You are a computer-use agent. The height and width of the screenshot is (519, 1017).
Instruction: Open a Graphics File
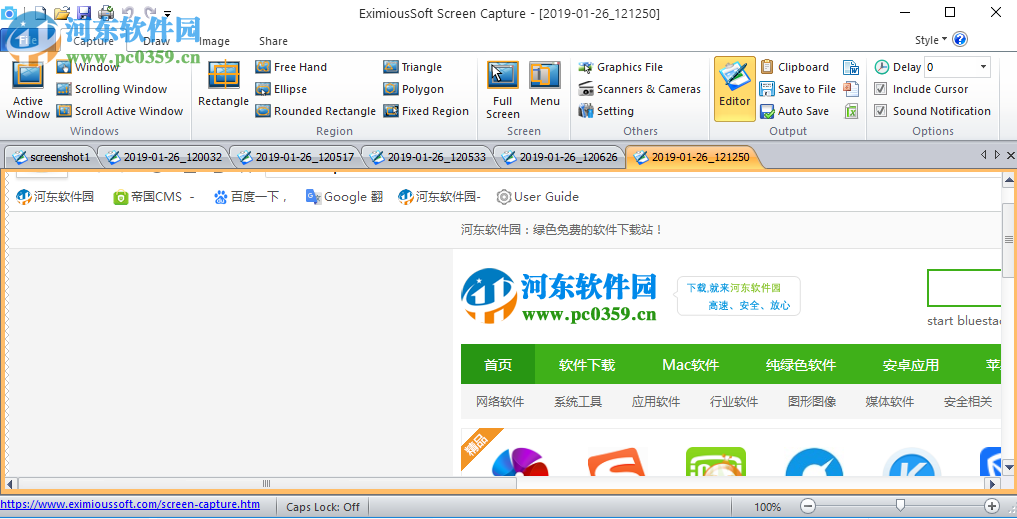pyautogui.click(x=621, y=67)
